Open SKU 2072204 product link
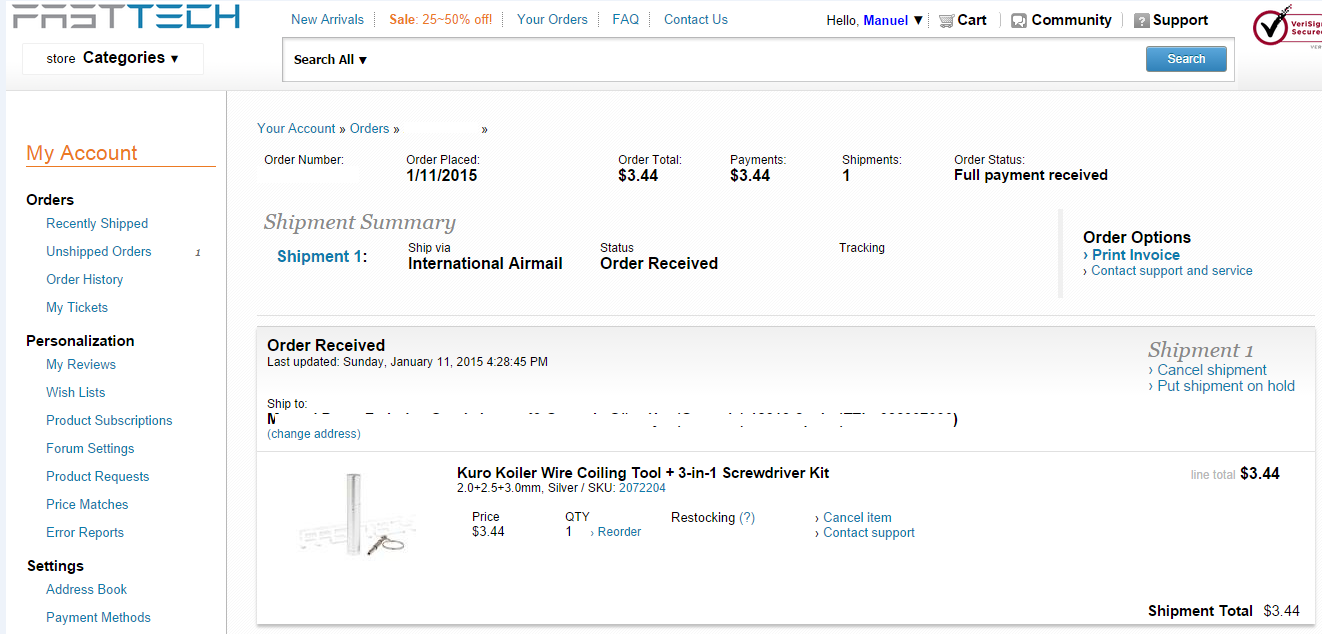 pos(642,488)
